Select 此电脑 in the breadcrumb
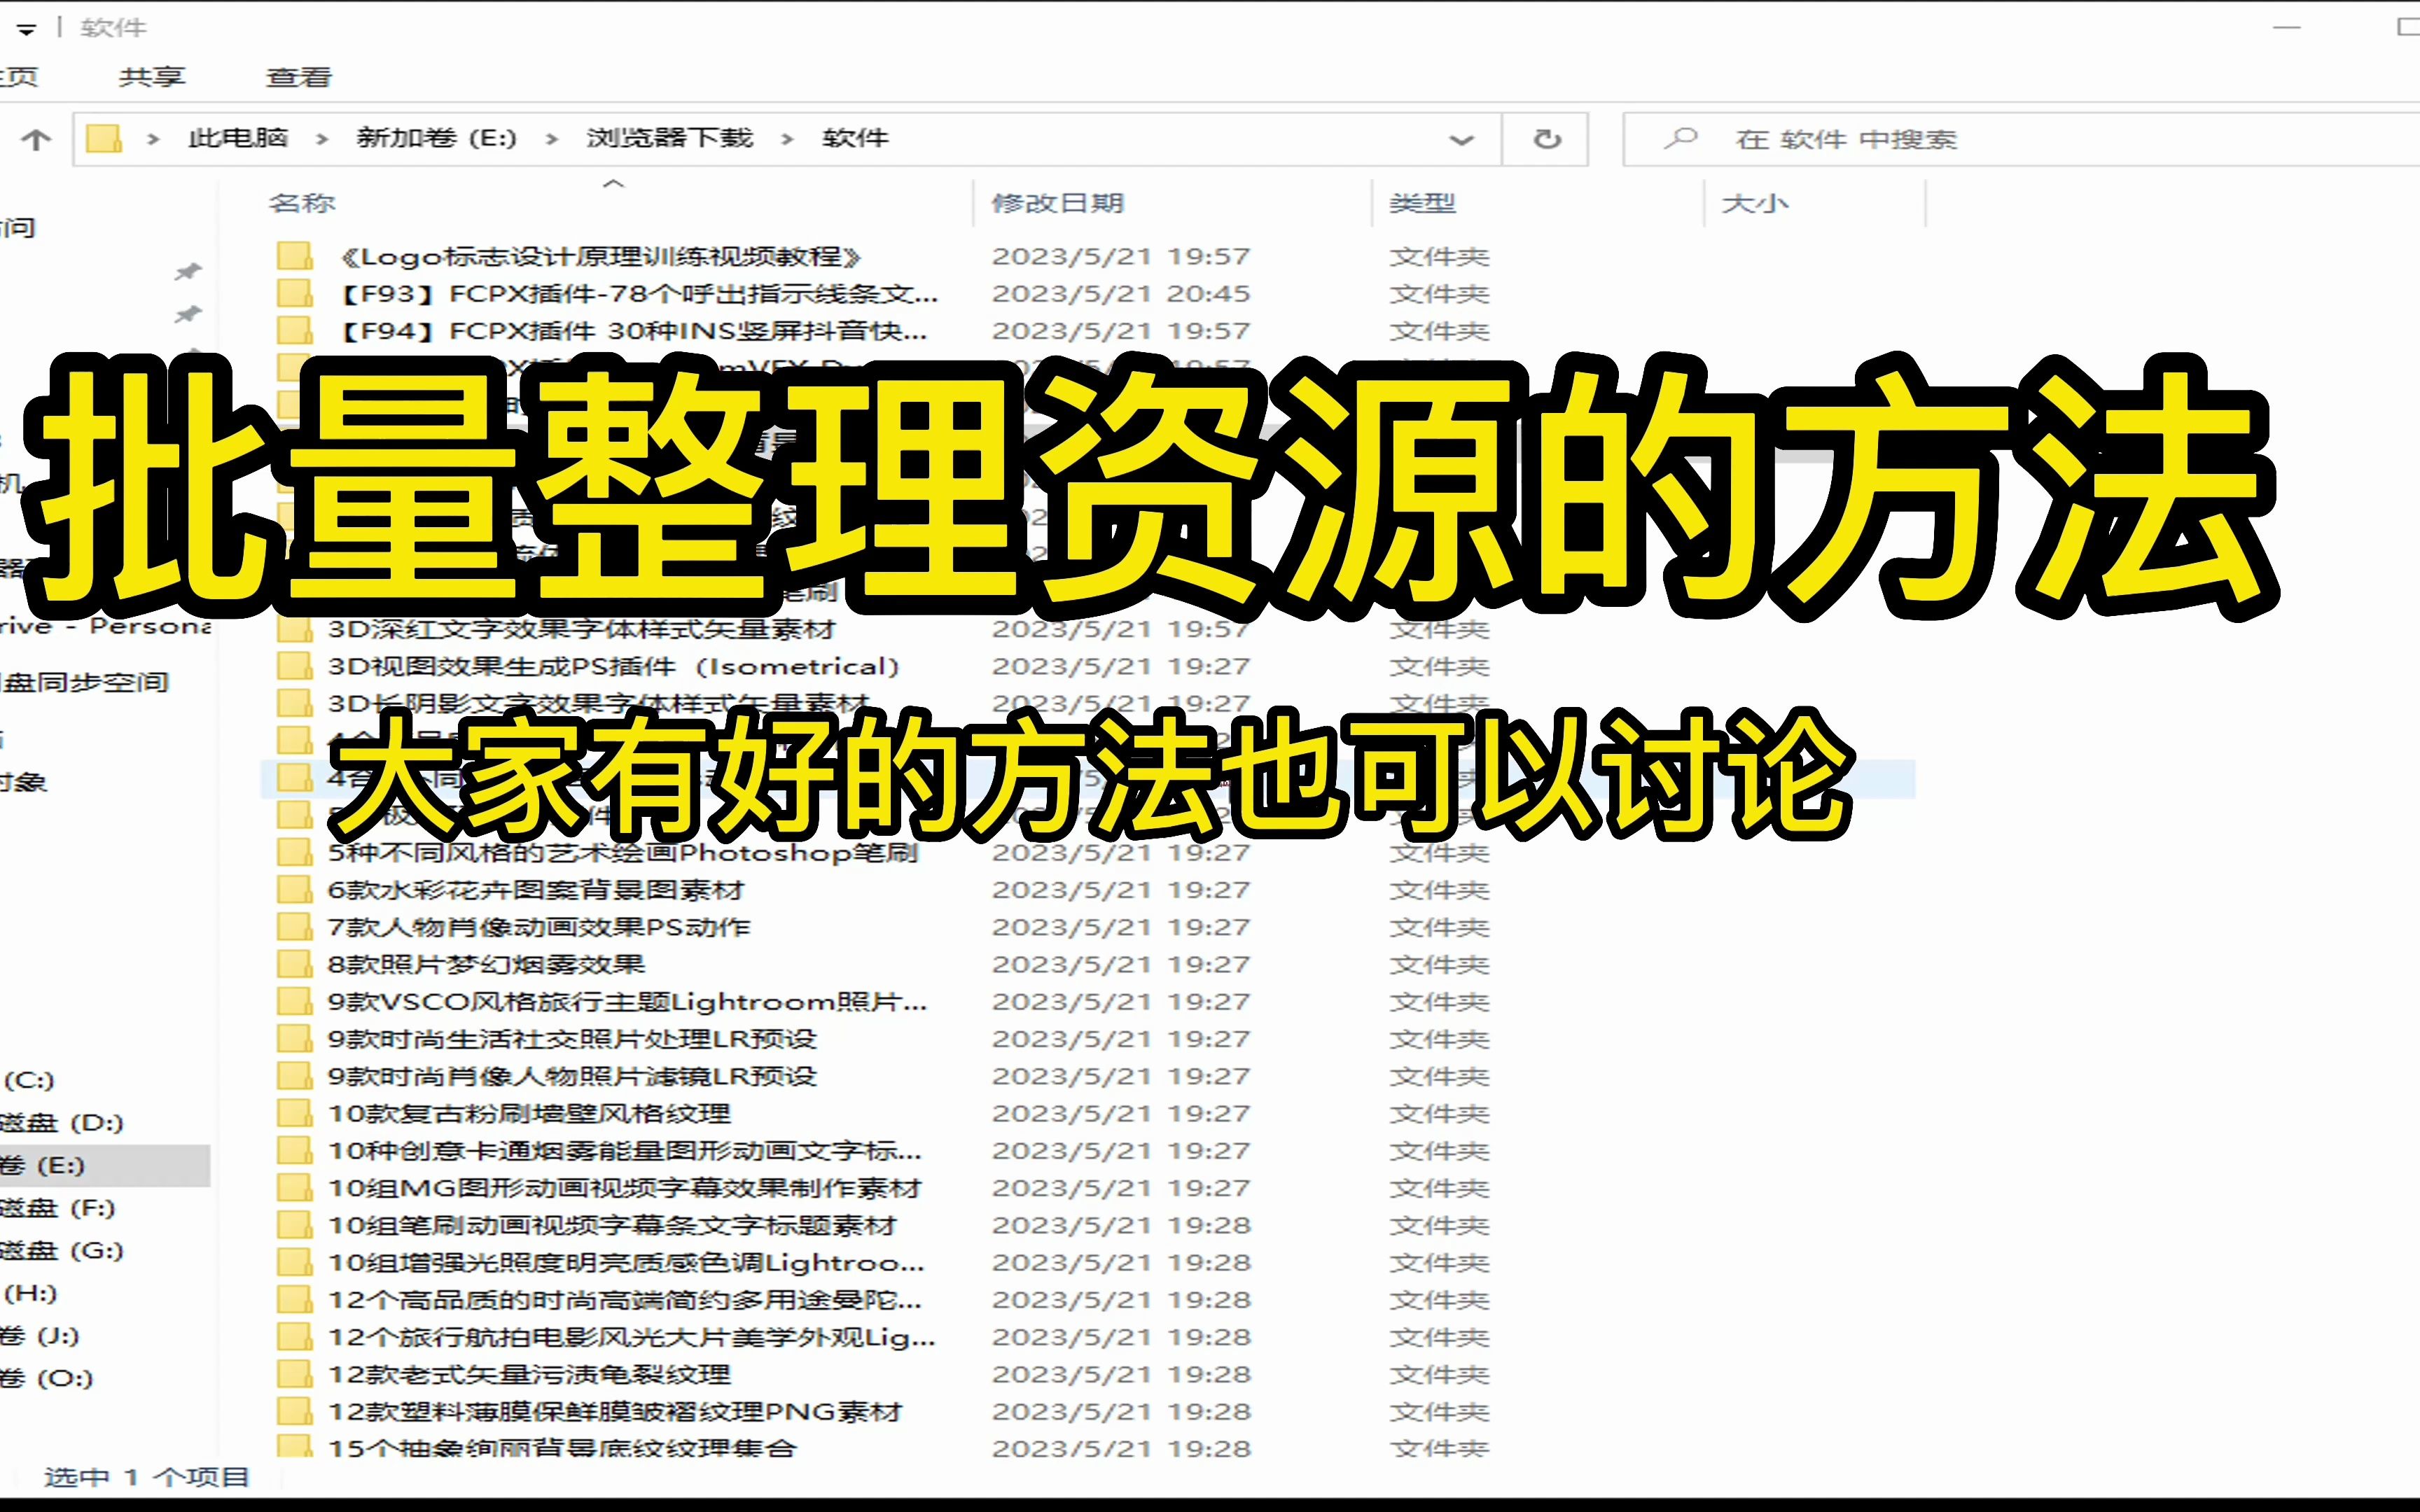Viewport: 2420px width, 1512px height. (238, 138)
